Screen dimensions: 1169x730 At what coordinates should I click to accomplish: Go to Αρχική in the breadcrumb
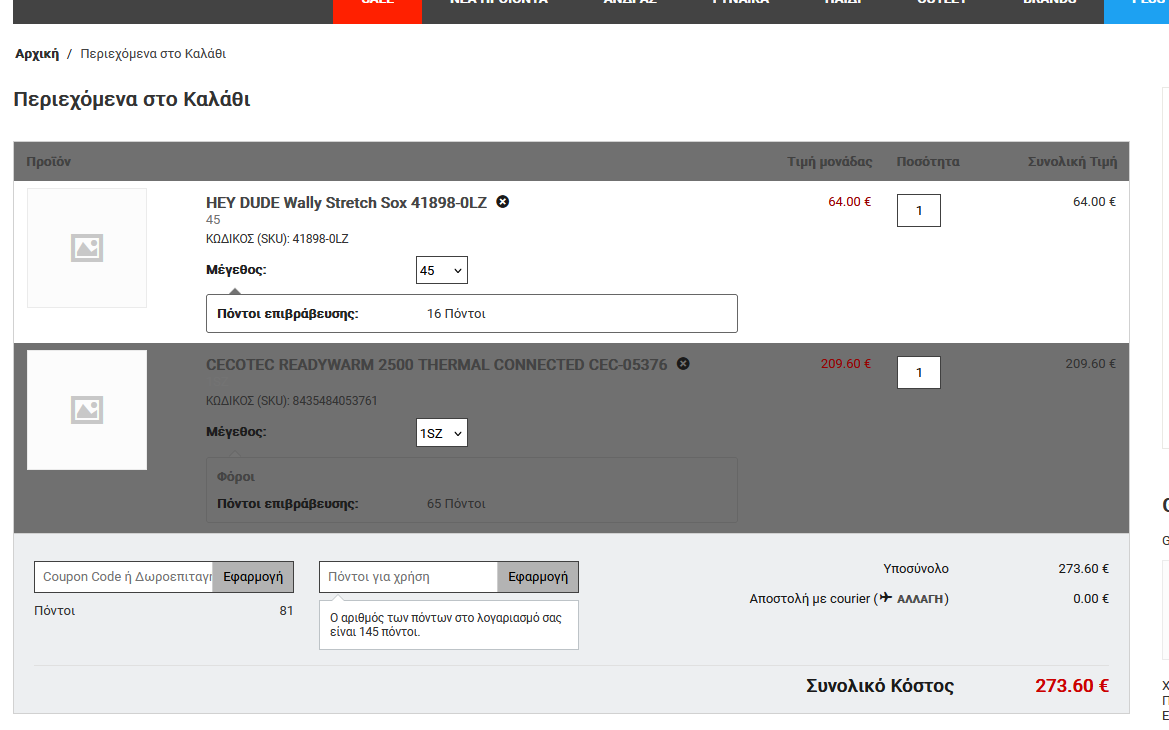click(x=37, y=54)
